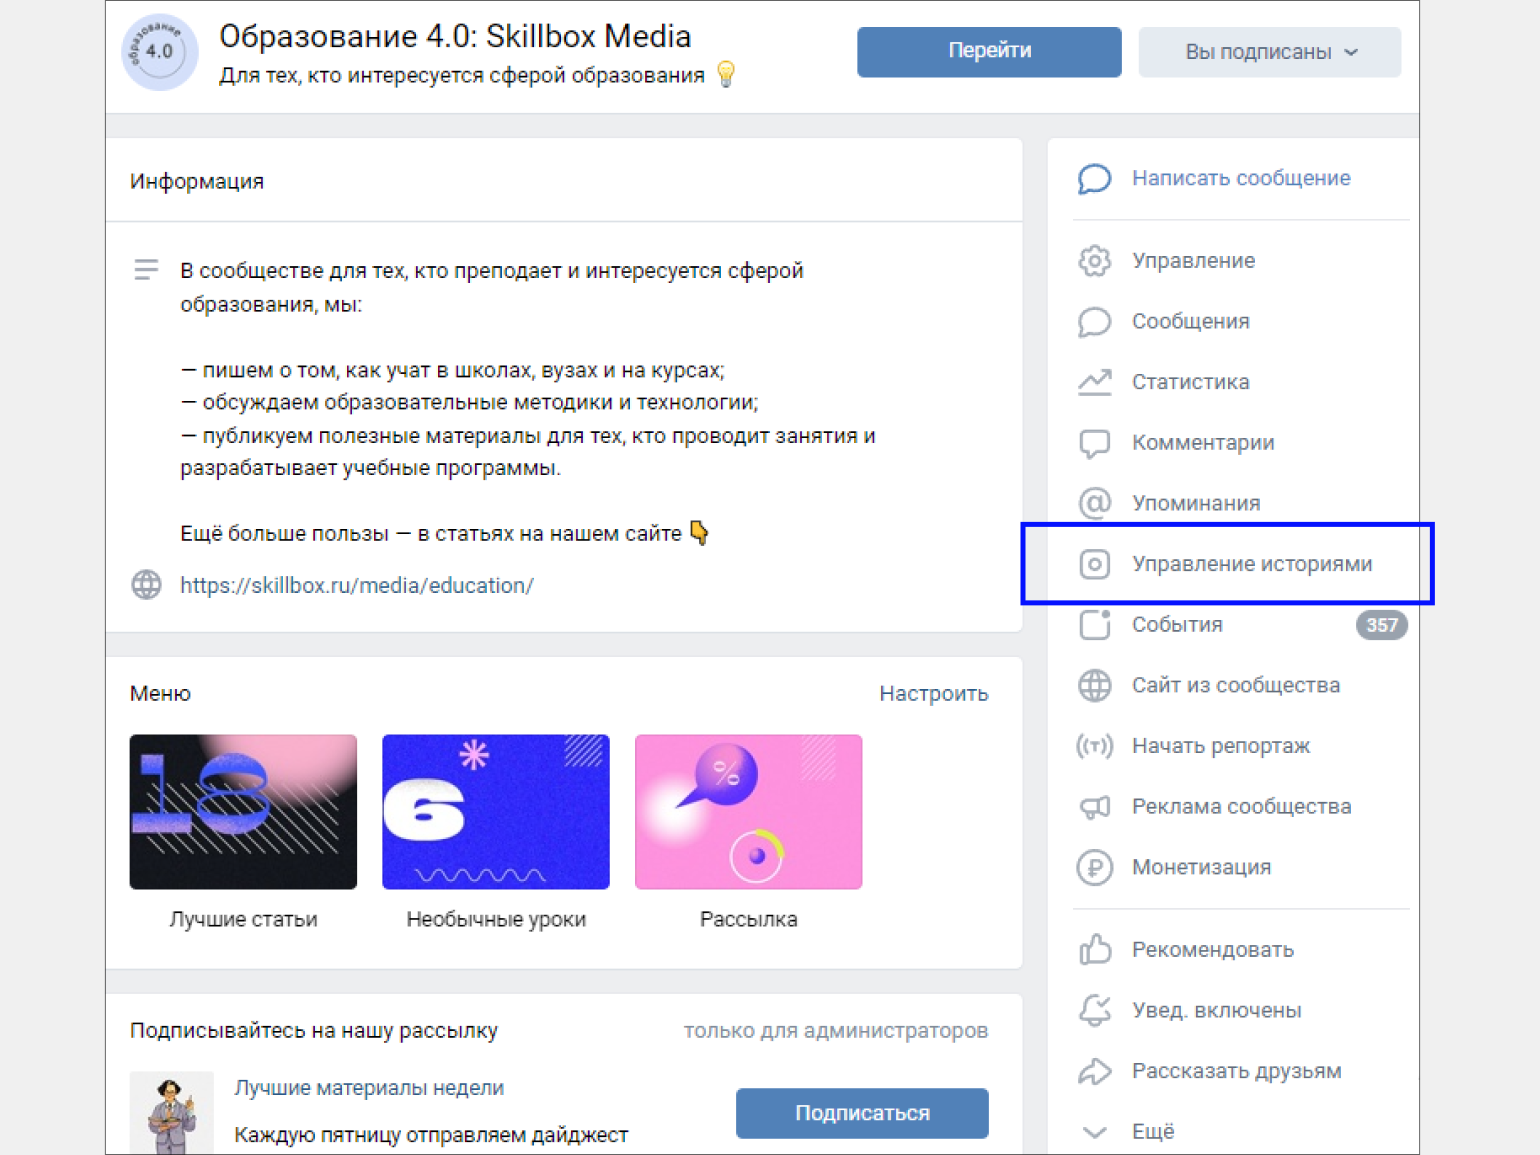Click the community avatar 4.0 logo
Viewport: 1540px width, 1155px height.
160,52
